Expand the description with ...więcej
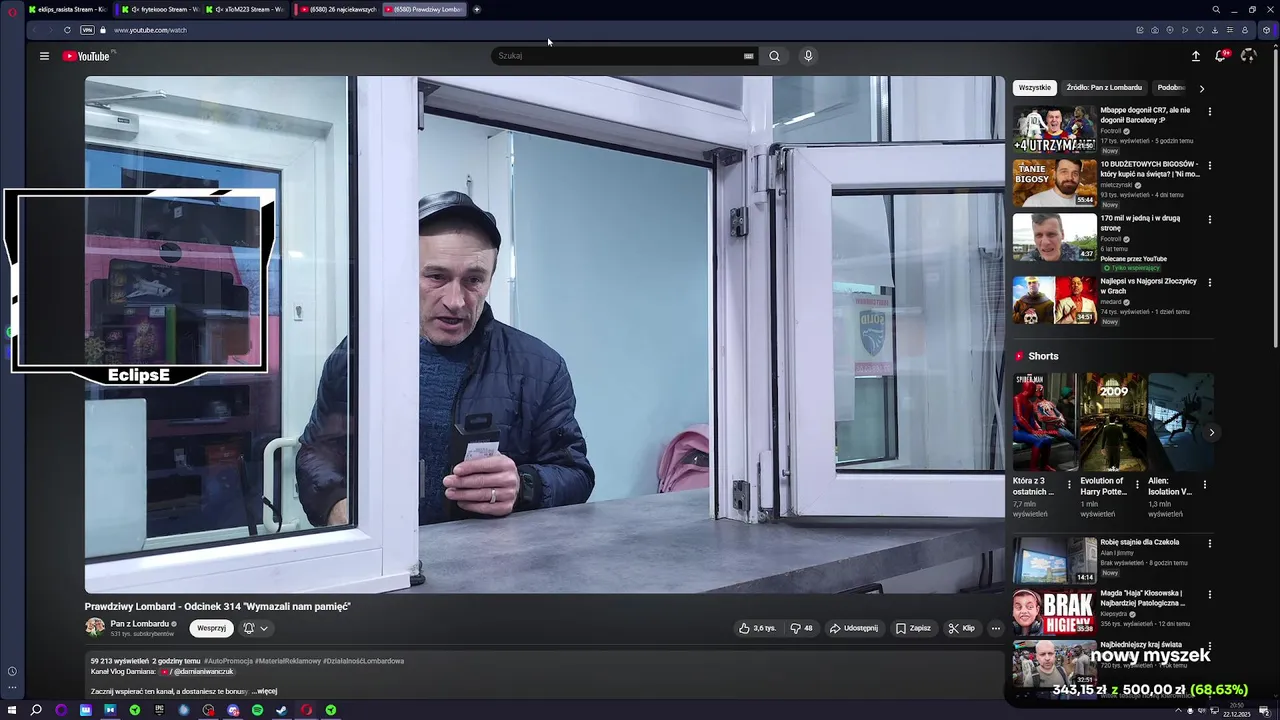1280x720 pixels. click(264, 691)
